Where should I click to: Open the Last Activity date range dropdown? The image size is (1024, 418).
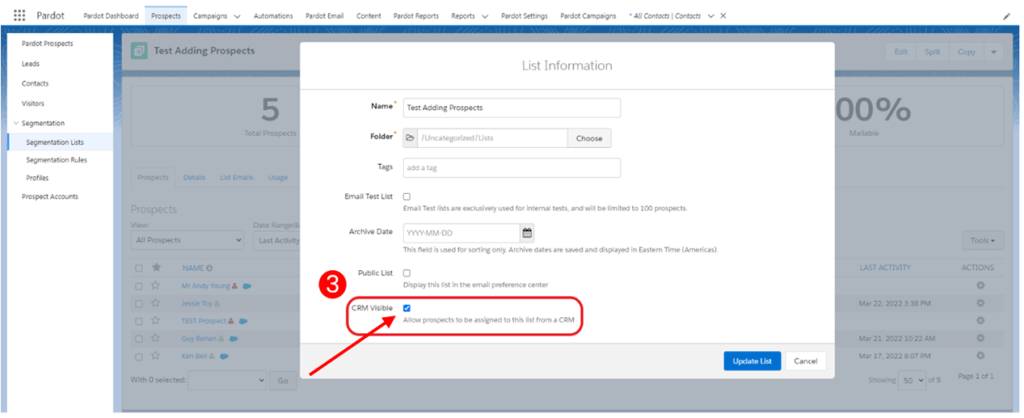(x=276, y=240)
